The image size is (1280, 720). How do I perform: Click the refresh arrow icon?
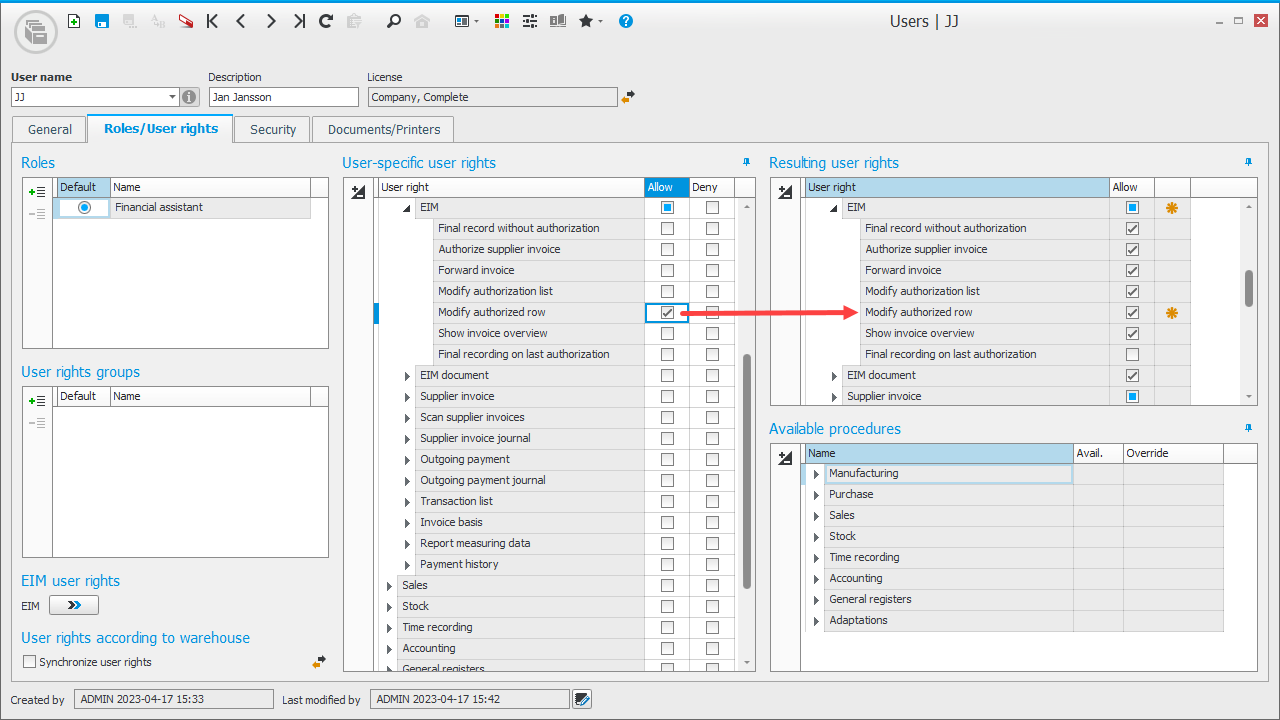point(326,21)
